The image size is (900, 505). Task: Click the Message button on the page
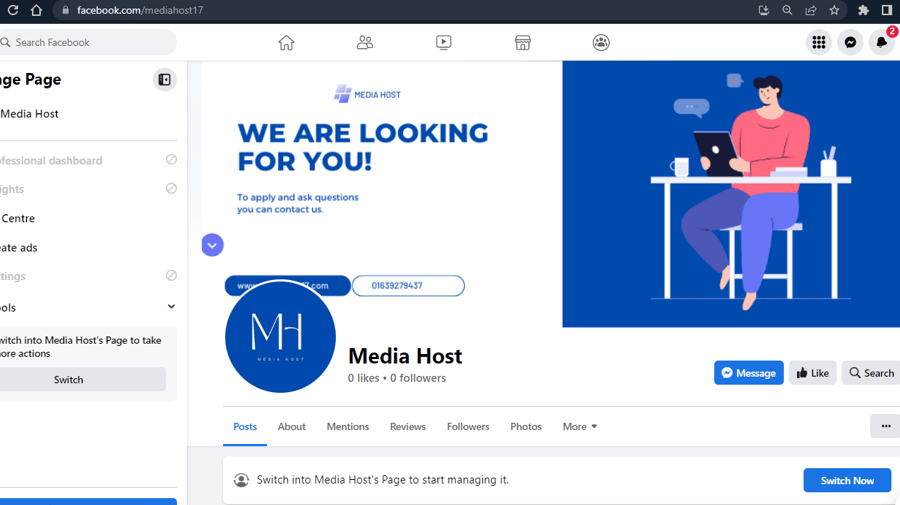click(748, 373)
